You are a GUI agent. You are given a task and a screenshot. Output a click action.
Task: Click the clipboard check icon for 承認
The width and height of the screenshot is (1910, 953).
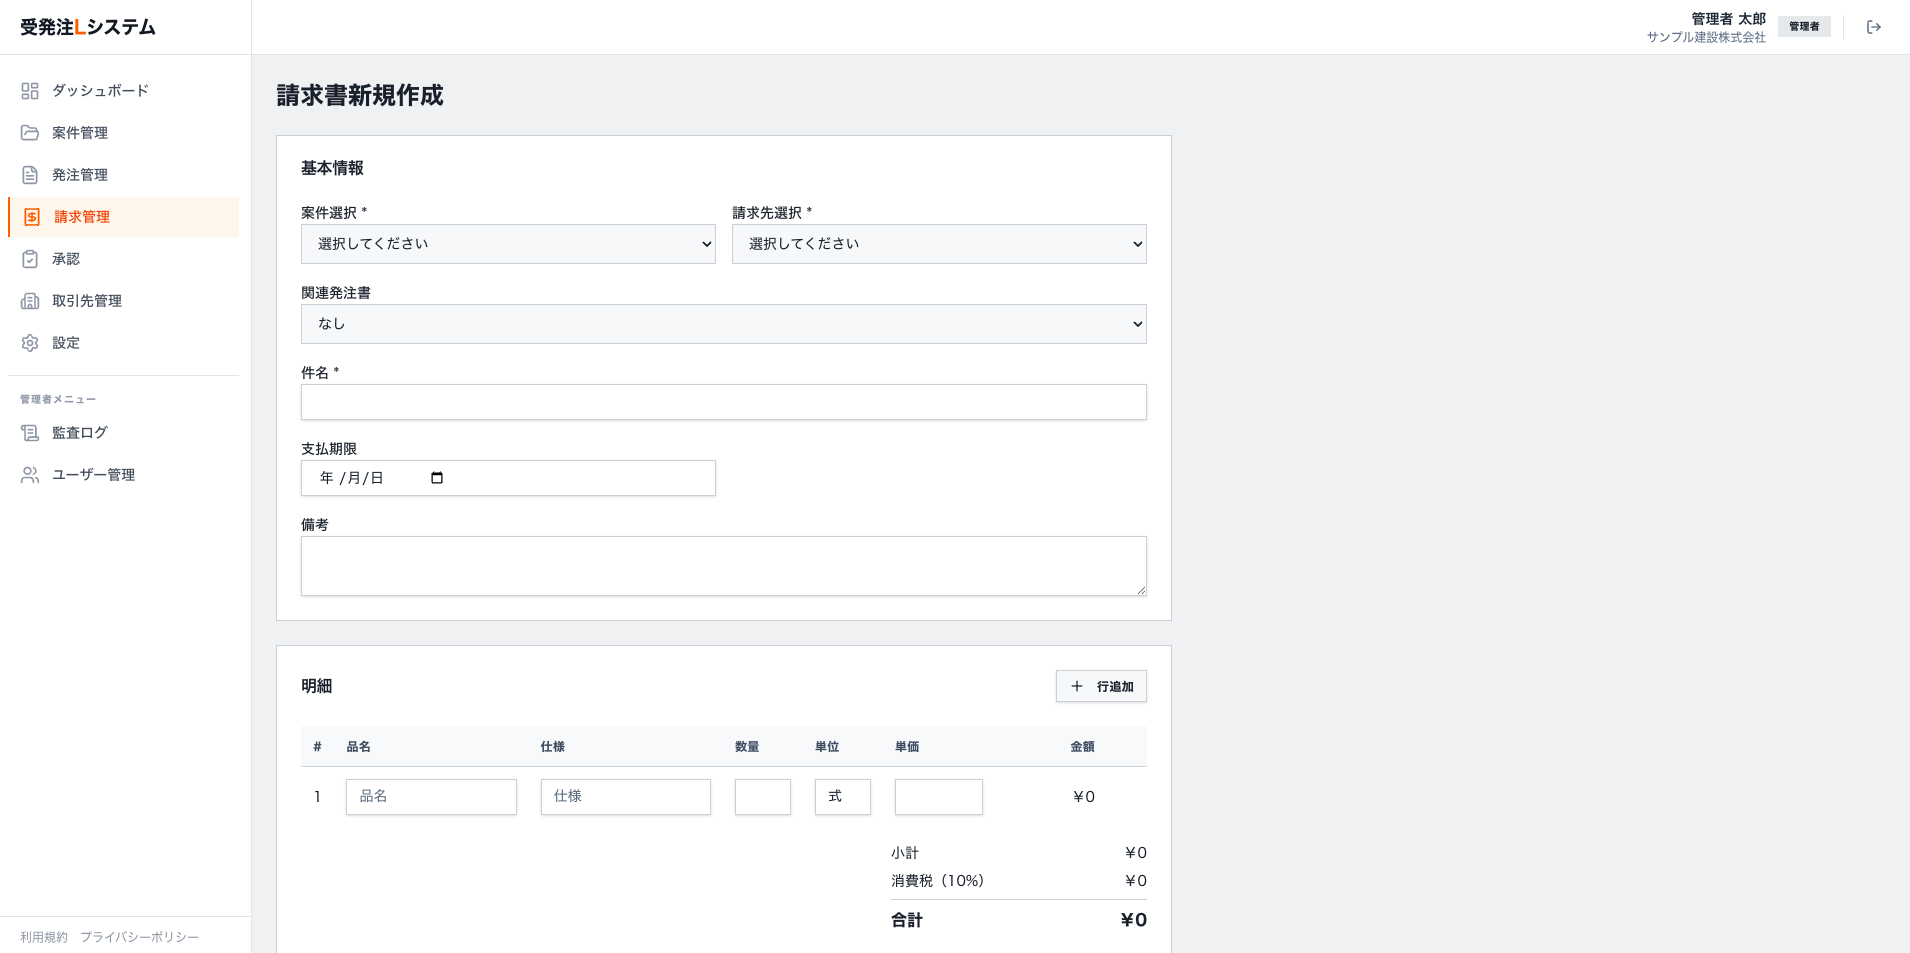[x=30, y=259]
